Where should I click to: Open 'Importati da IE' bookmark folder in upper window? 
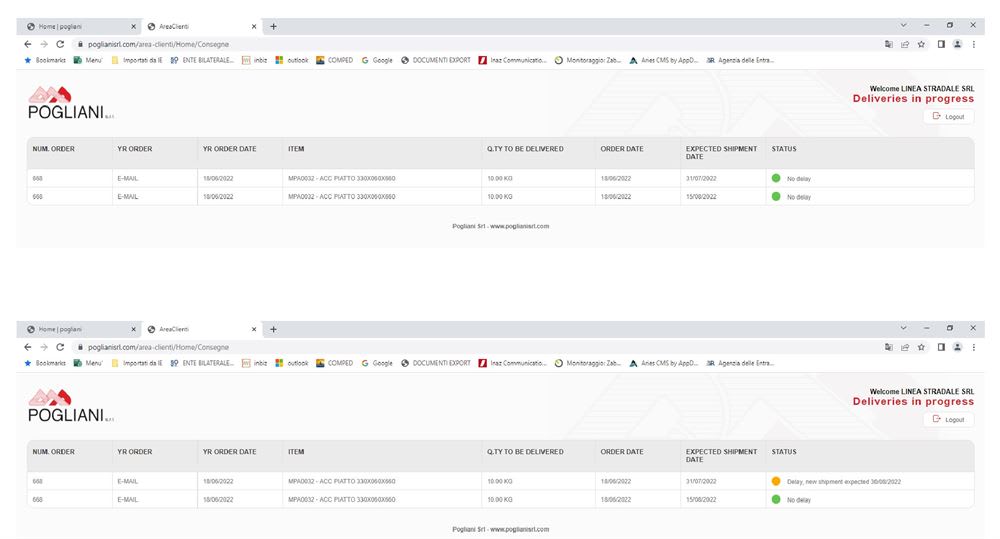coord(136,60)
